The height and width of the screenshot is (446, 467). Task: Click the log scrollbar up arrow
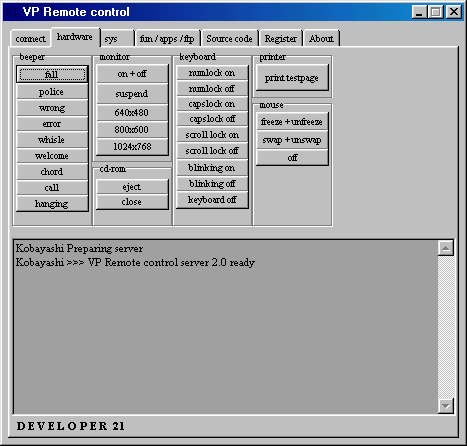[446, 248]
